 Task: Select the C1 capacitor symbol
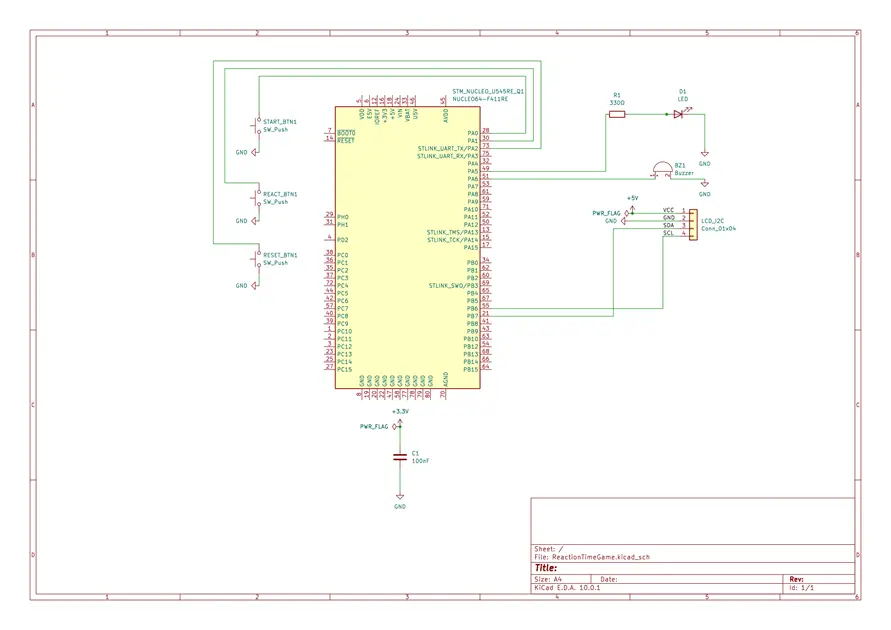click(400, 456)
